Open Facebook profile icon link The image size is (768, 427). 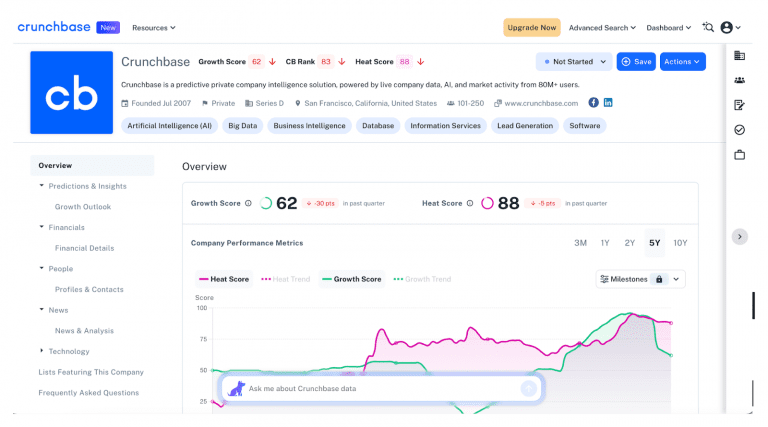pyautogui.click(x=593, y=103)
